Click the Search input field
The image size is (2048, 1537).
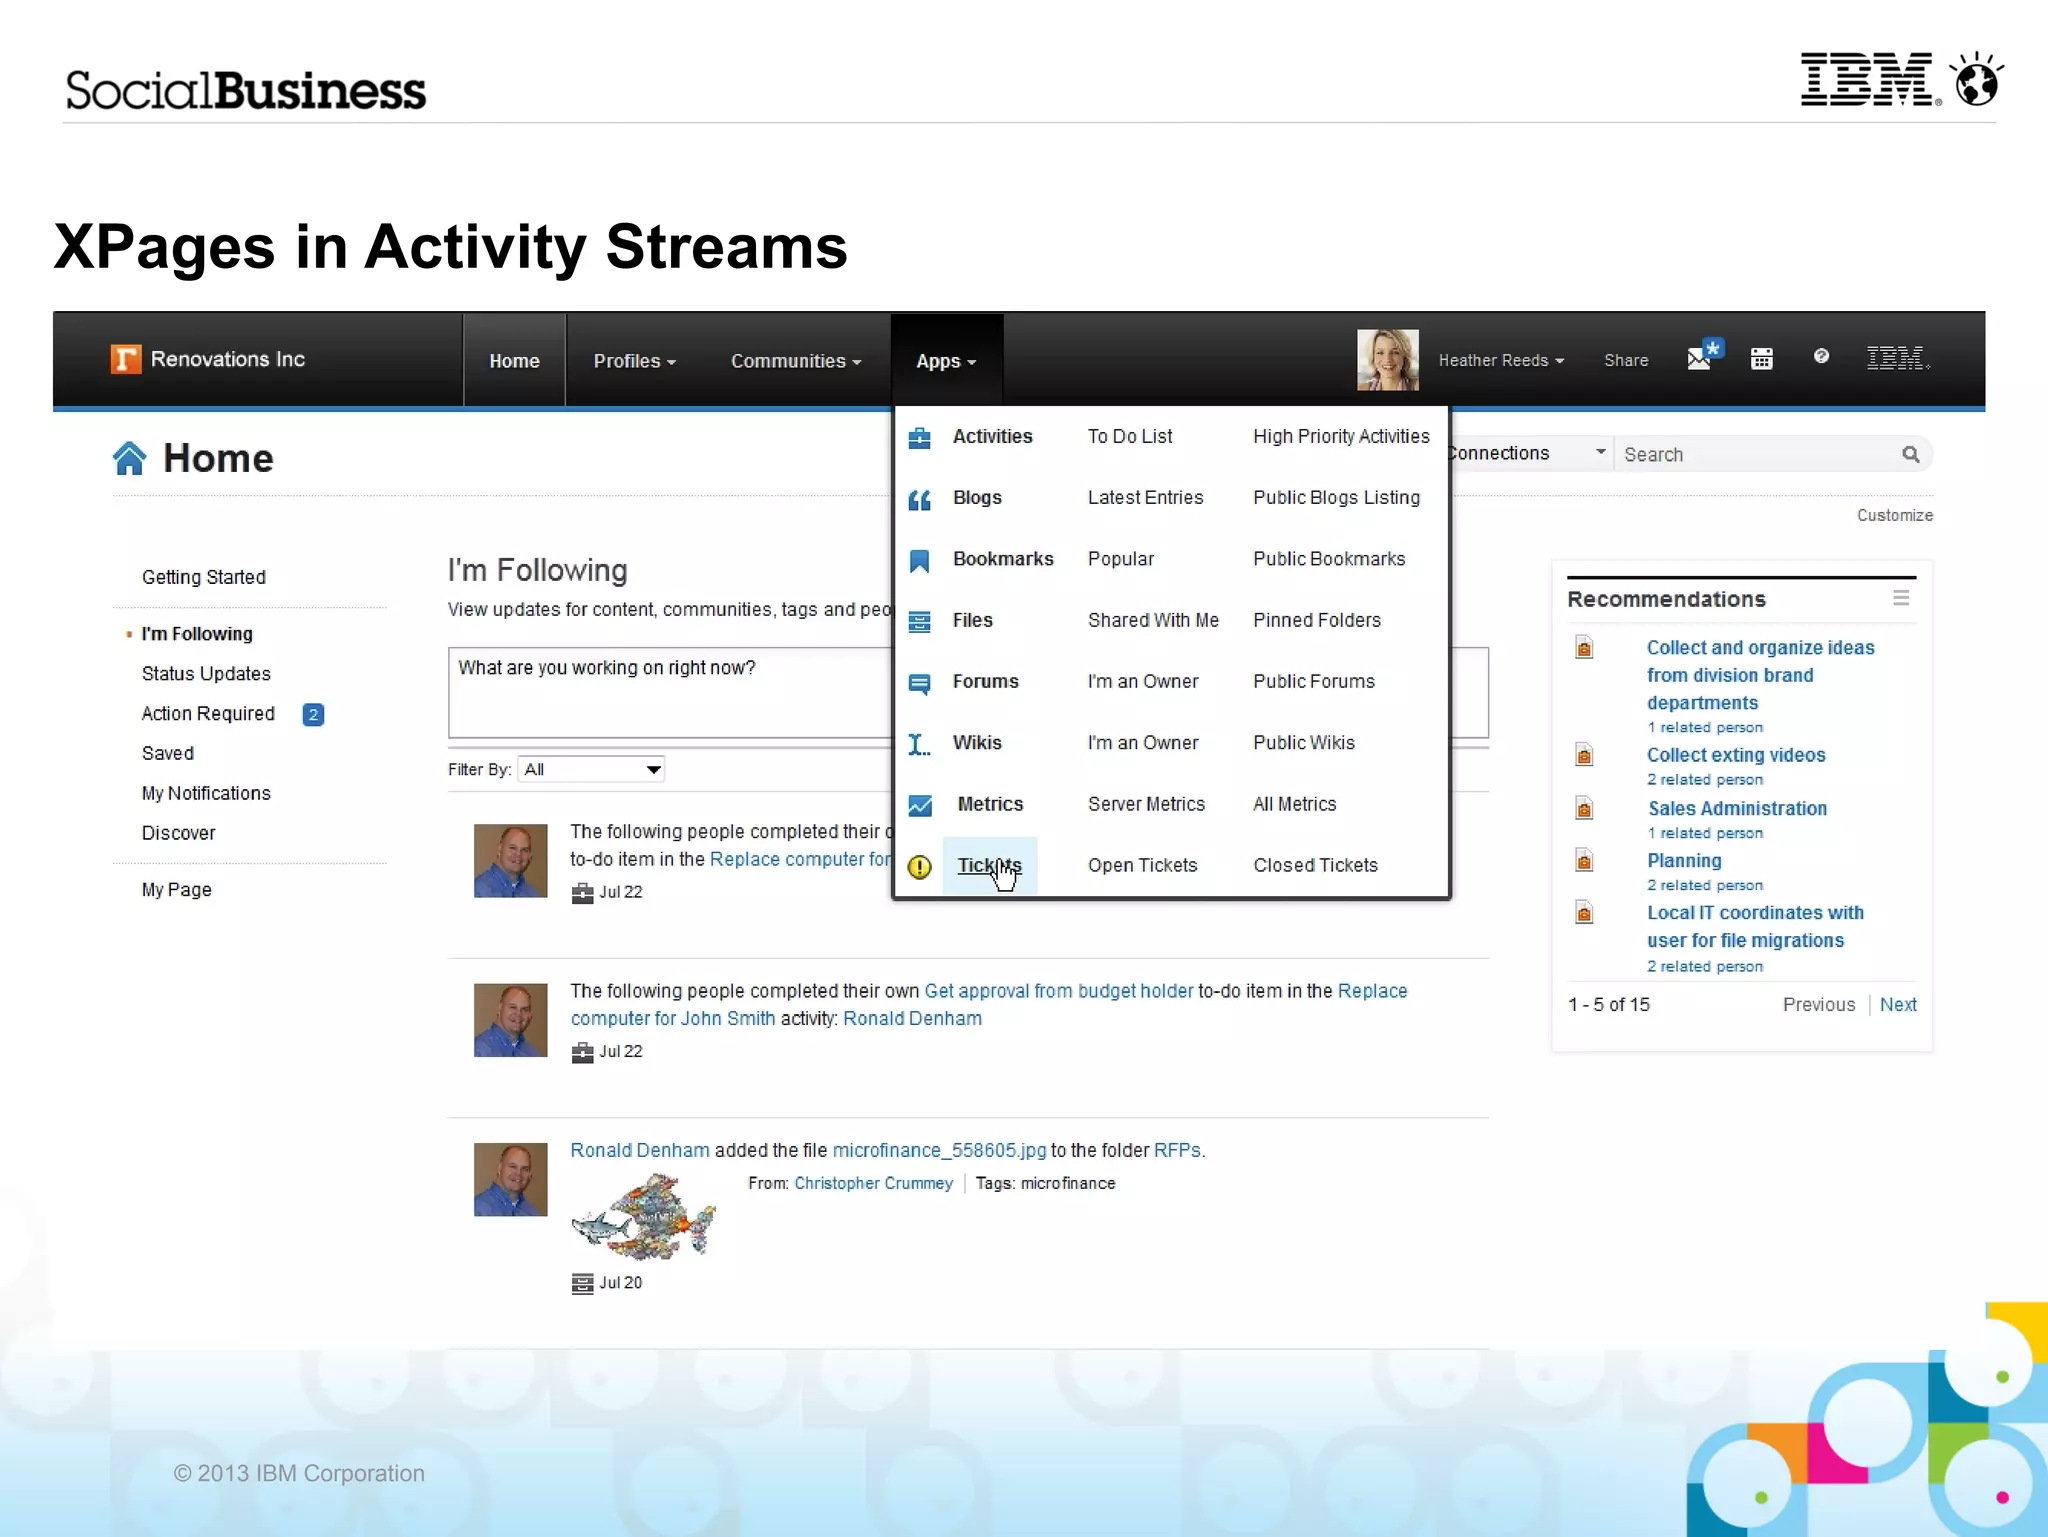1757,454
